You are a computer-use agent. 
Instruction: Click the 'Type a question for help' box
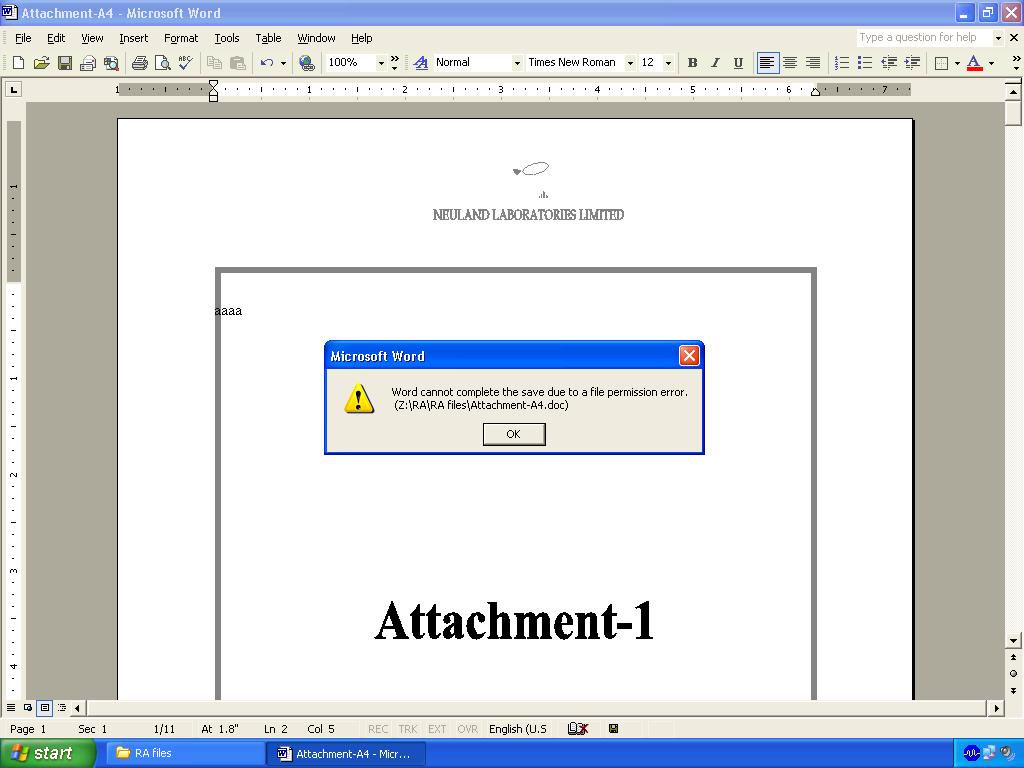pyautogui.click(x=923, y=38)
